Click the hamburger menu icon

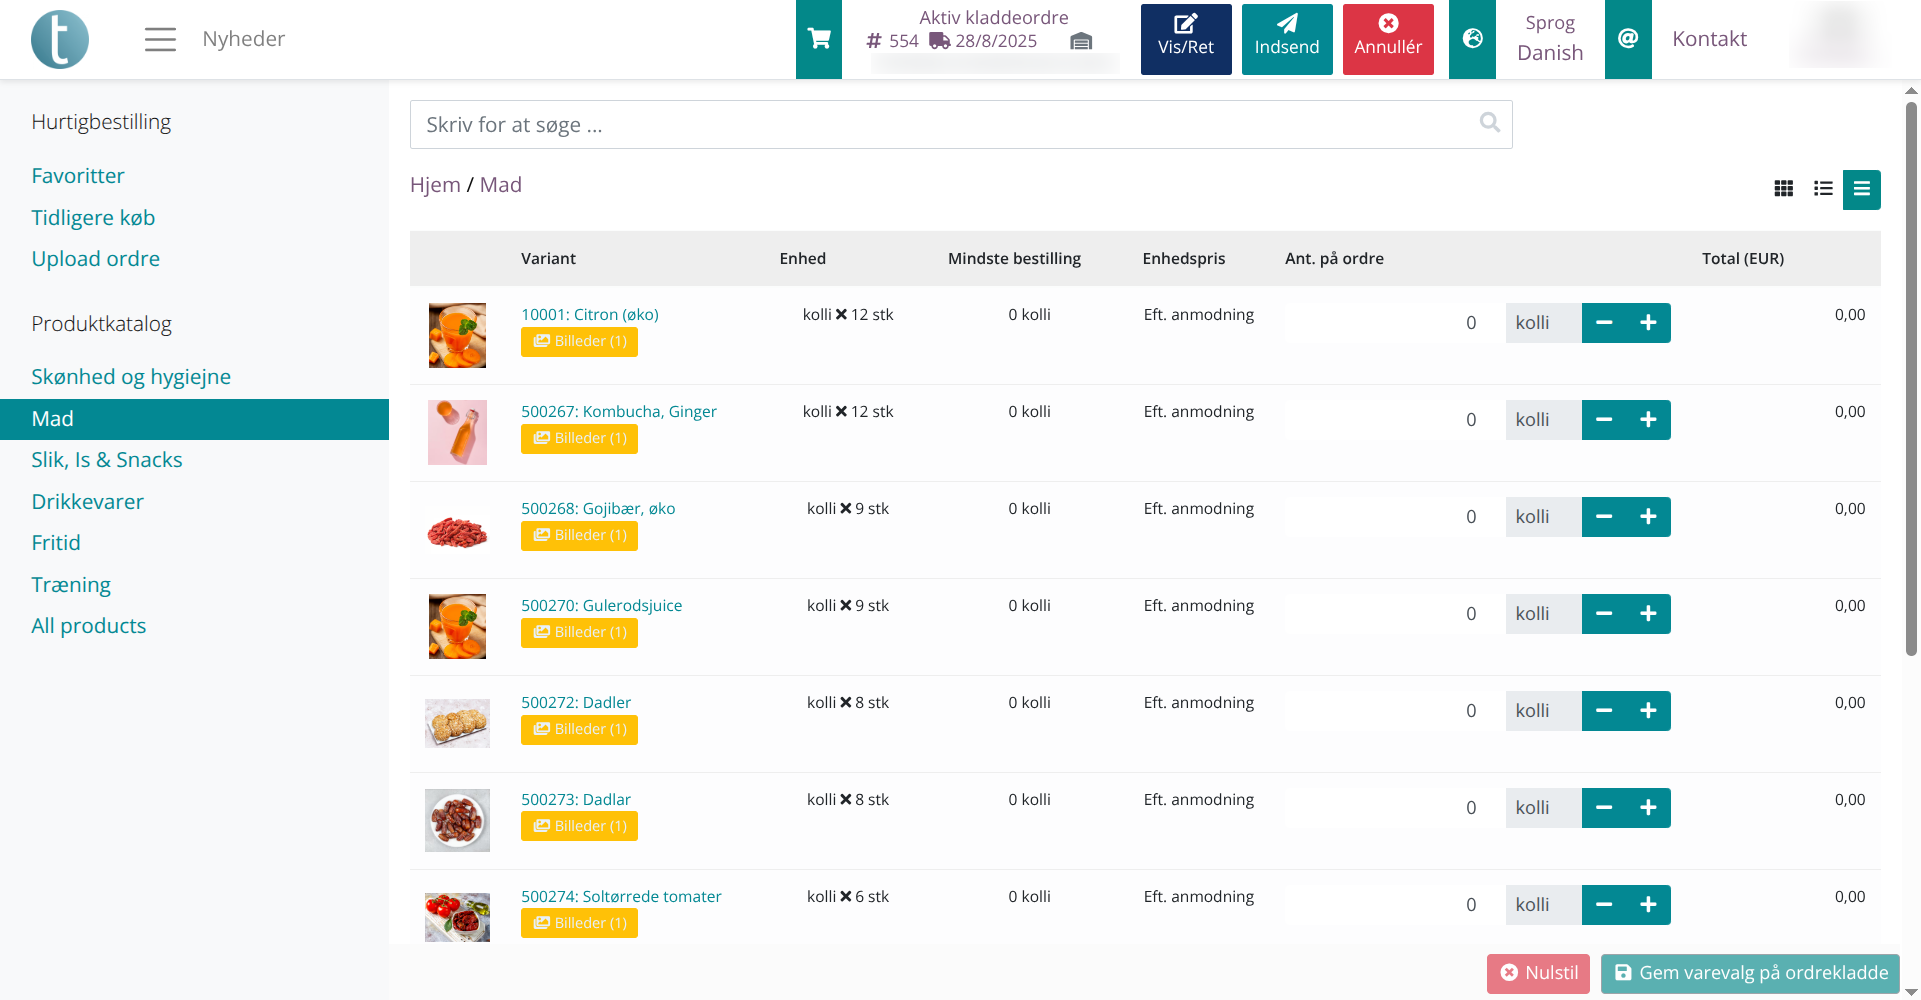coord(160,39)
